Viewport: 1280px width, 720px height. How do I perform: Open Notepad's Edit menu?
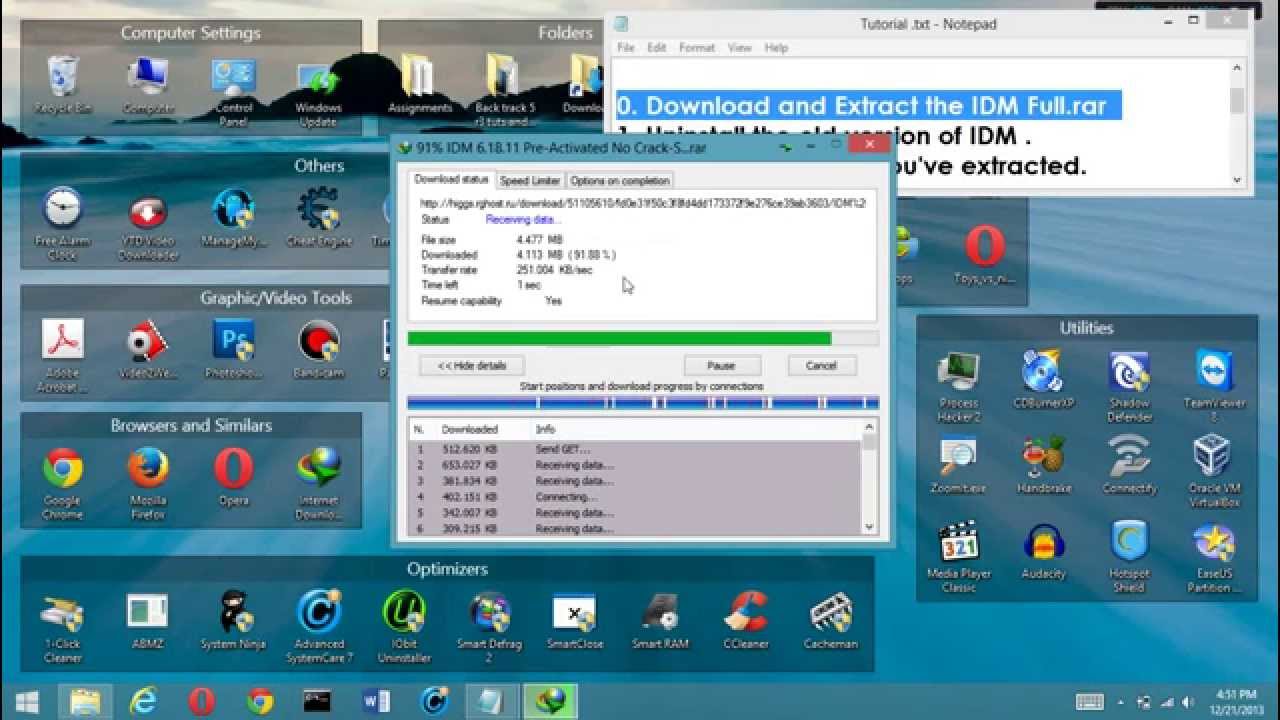click(656, 47)
